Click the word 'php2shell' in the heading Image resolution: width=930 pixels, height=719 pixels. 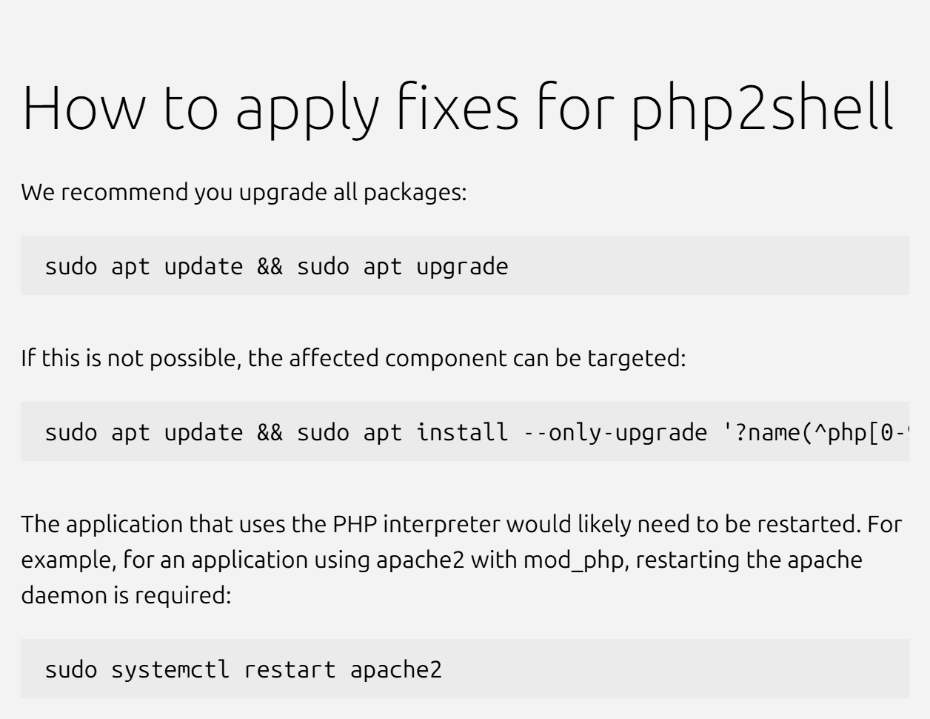tap(762, 110)
